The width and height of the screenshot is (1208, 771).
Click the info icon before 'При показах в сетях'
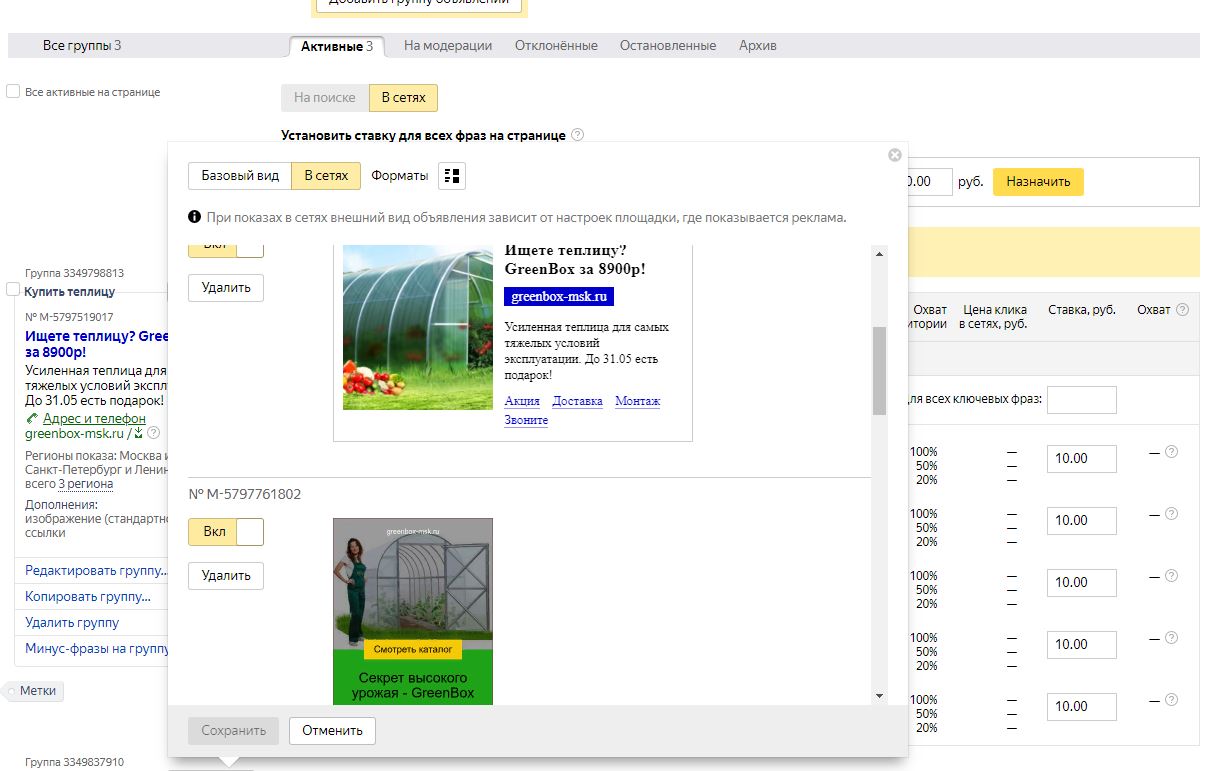pos(194,217)
